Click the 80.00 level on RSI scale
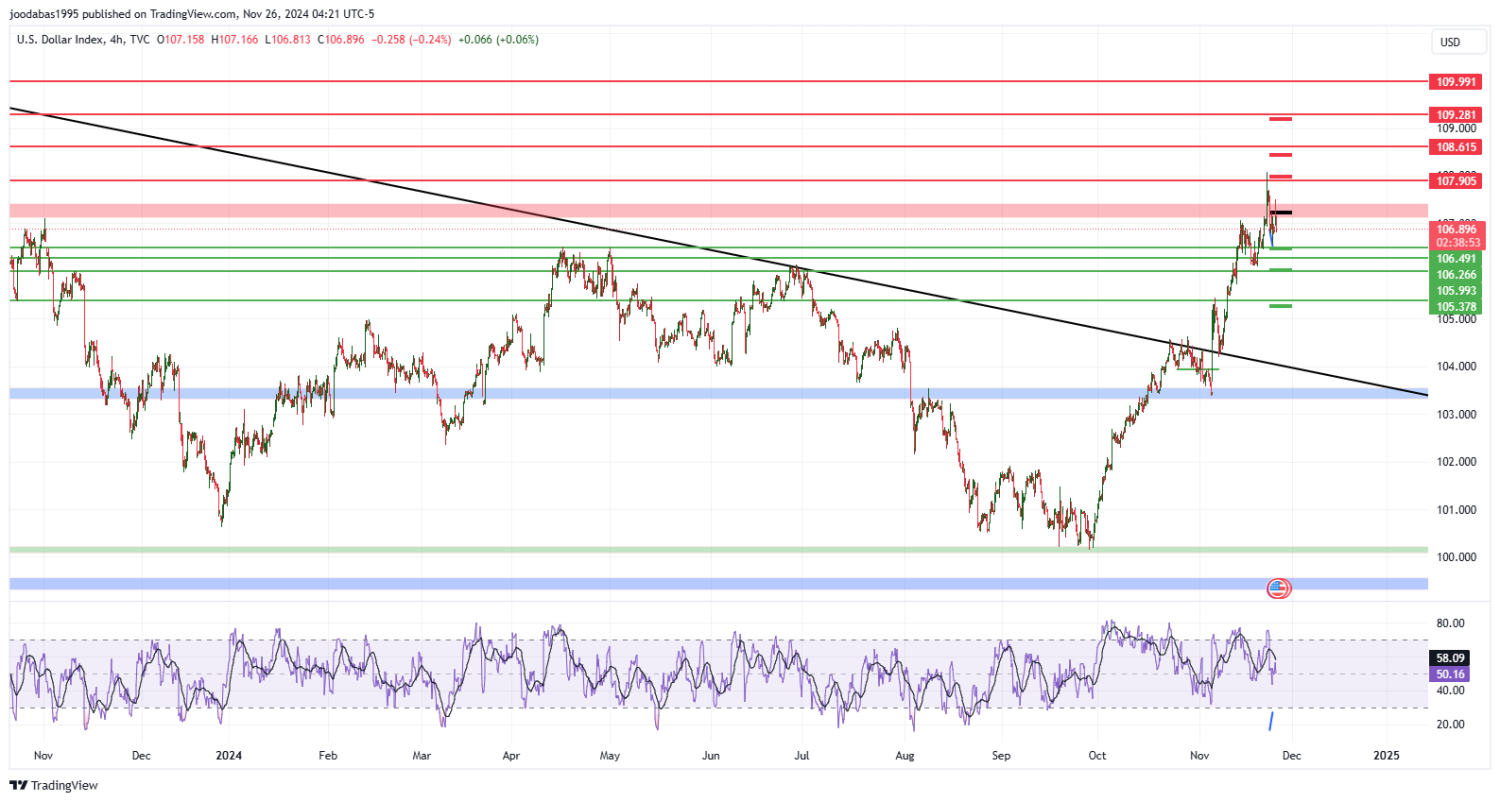1500x802 pixels. coord(1451,623)
